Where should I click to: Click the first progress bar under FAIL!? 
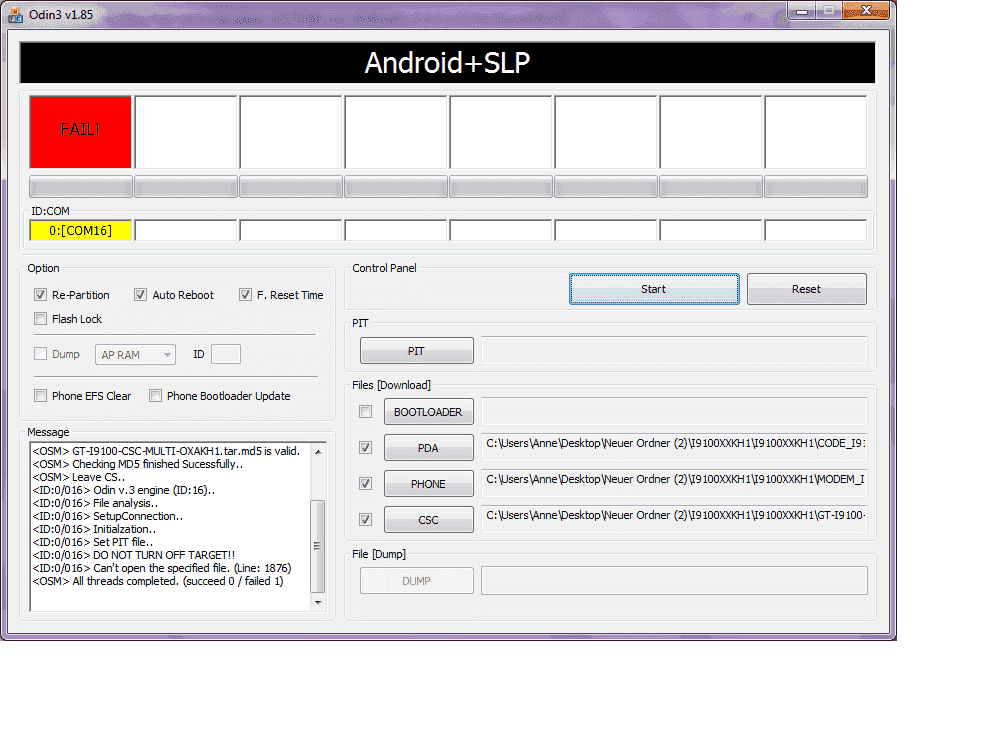click(80, 187)
